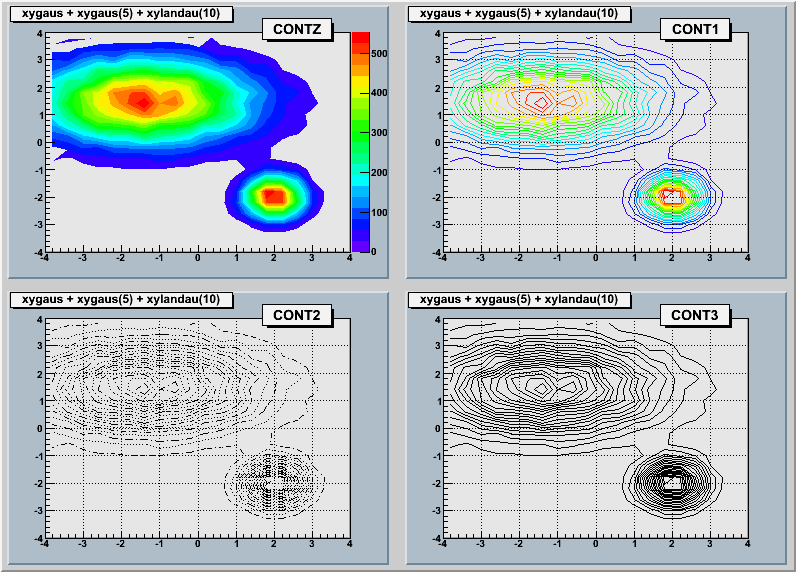Select the large colored contour peak in CONT1

[x=541, y=100]
